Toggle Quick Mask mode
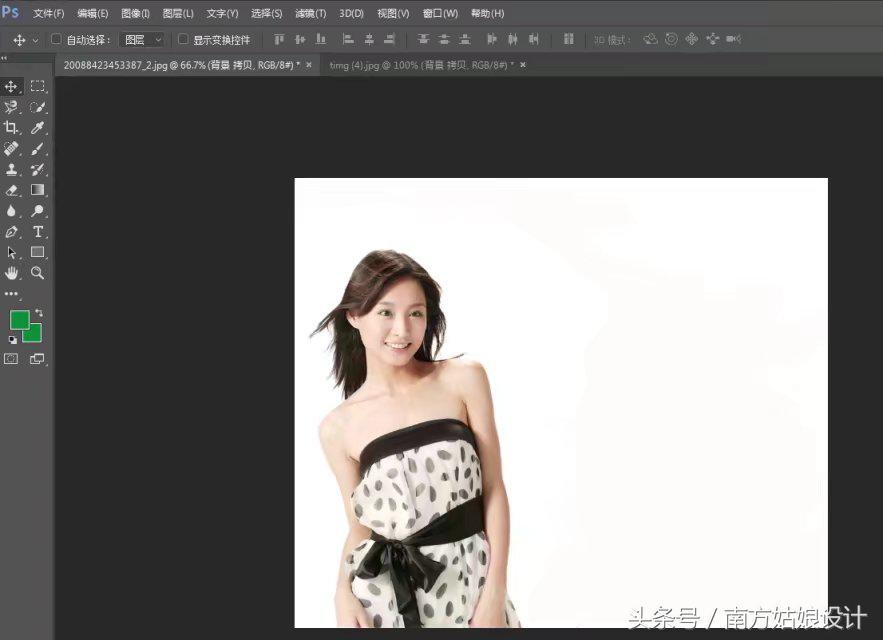The width and height of the screenshot is (883, 640). [10, 358]
